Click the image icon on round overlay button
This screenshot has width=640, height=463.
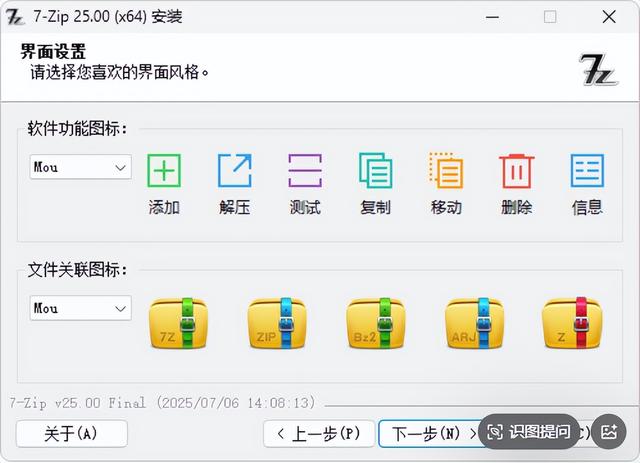609,431
